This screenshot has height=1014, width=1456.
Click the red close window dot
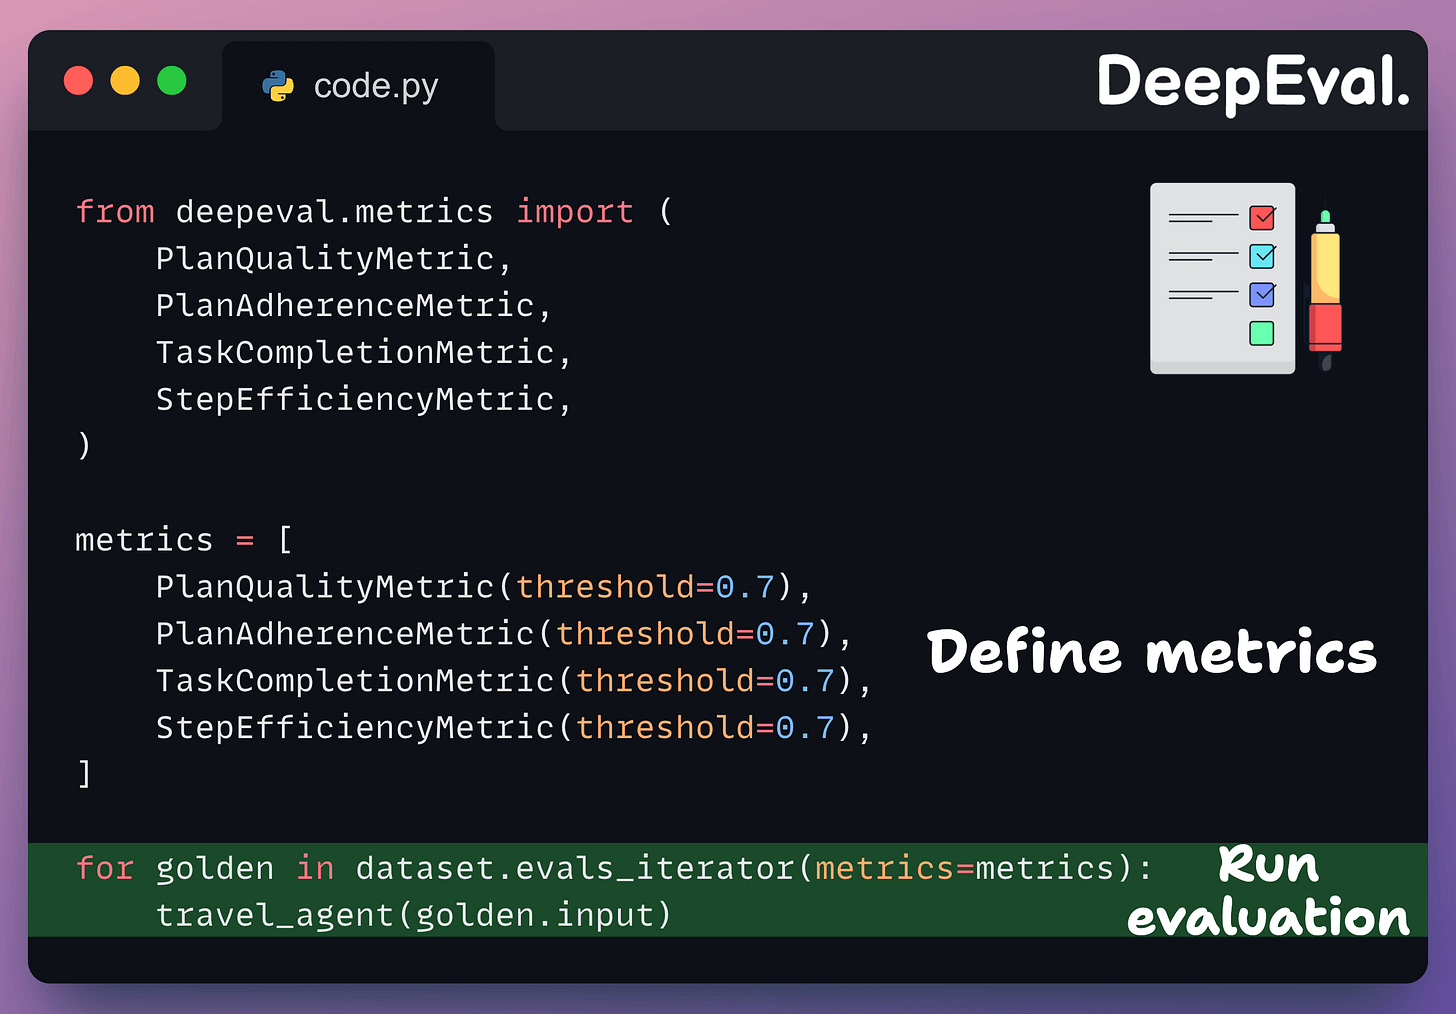coord(78,80)
